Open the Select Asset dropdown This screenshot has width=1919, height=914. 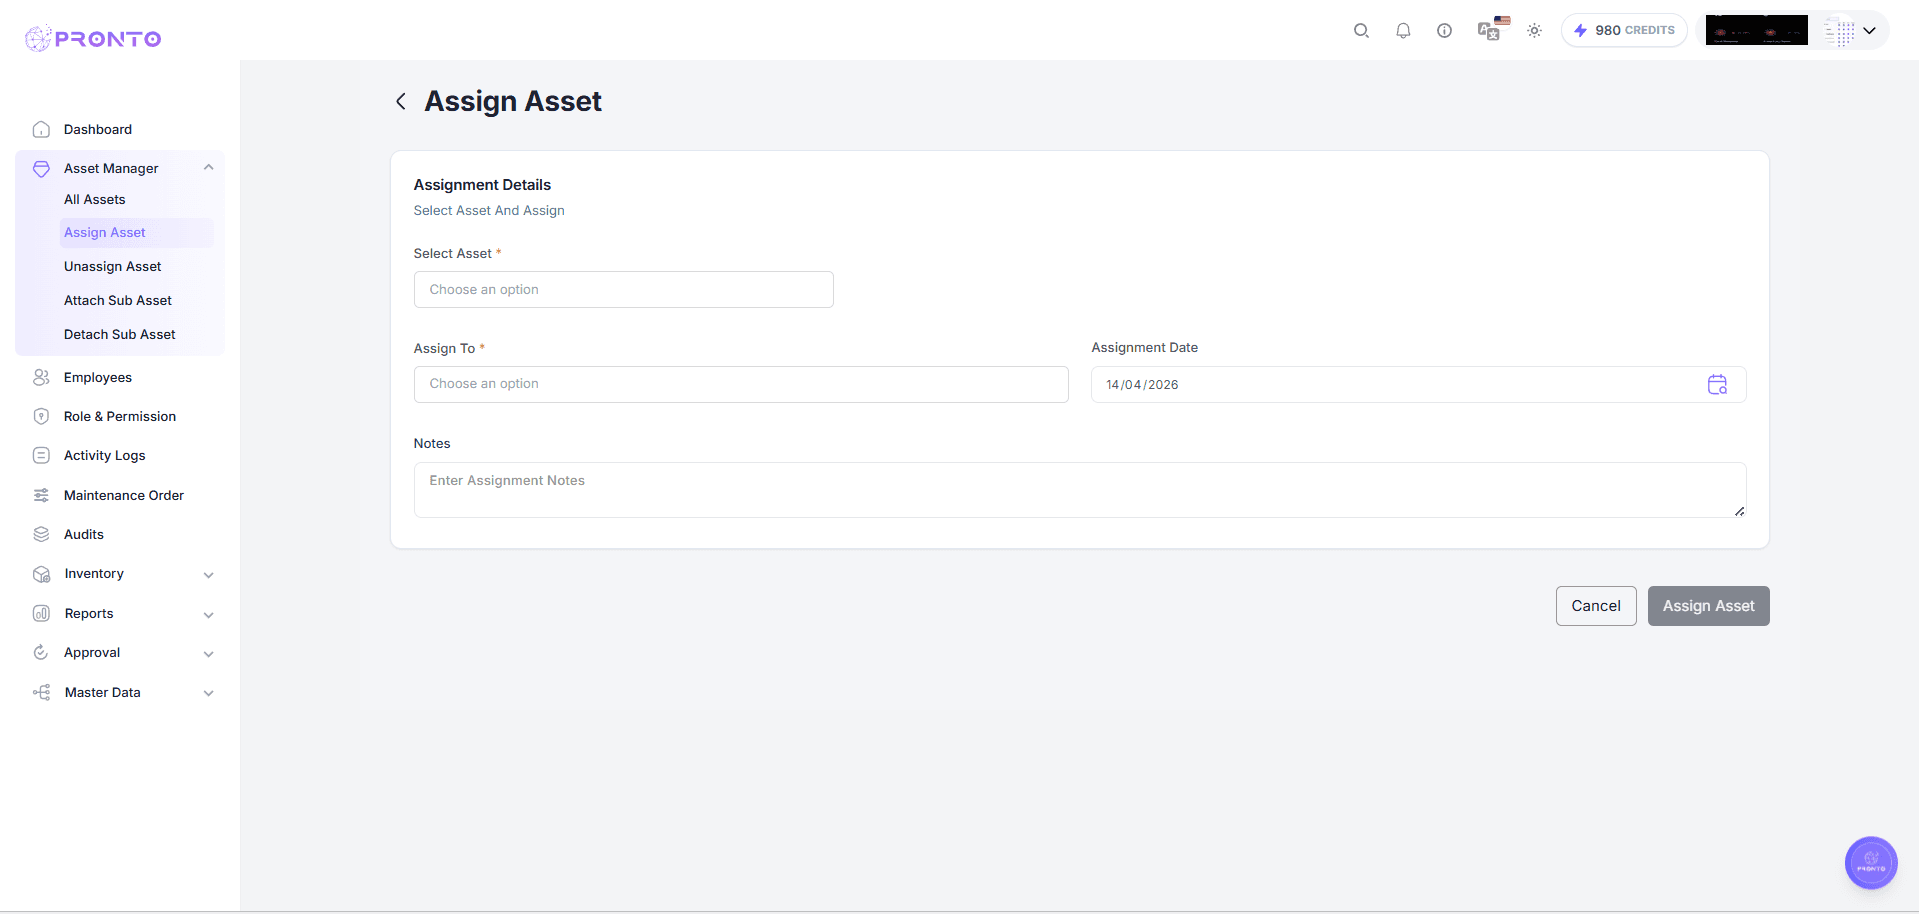[x=623, y=289]
